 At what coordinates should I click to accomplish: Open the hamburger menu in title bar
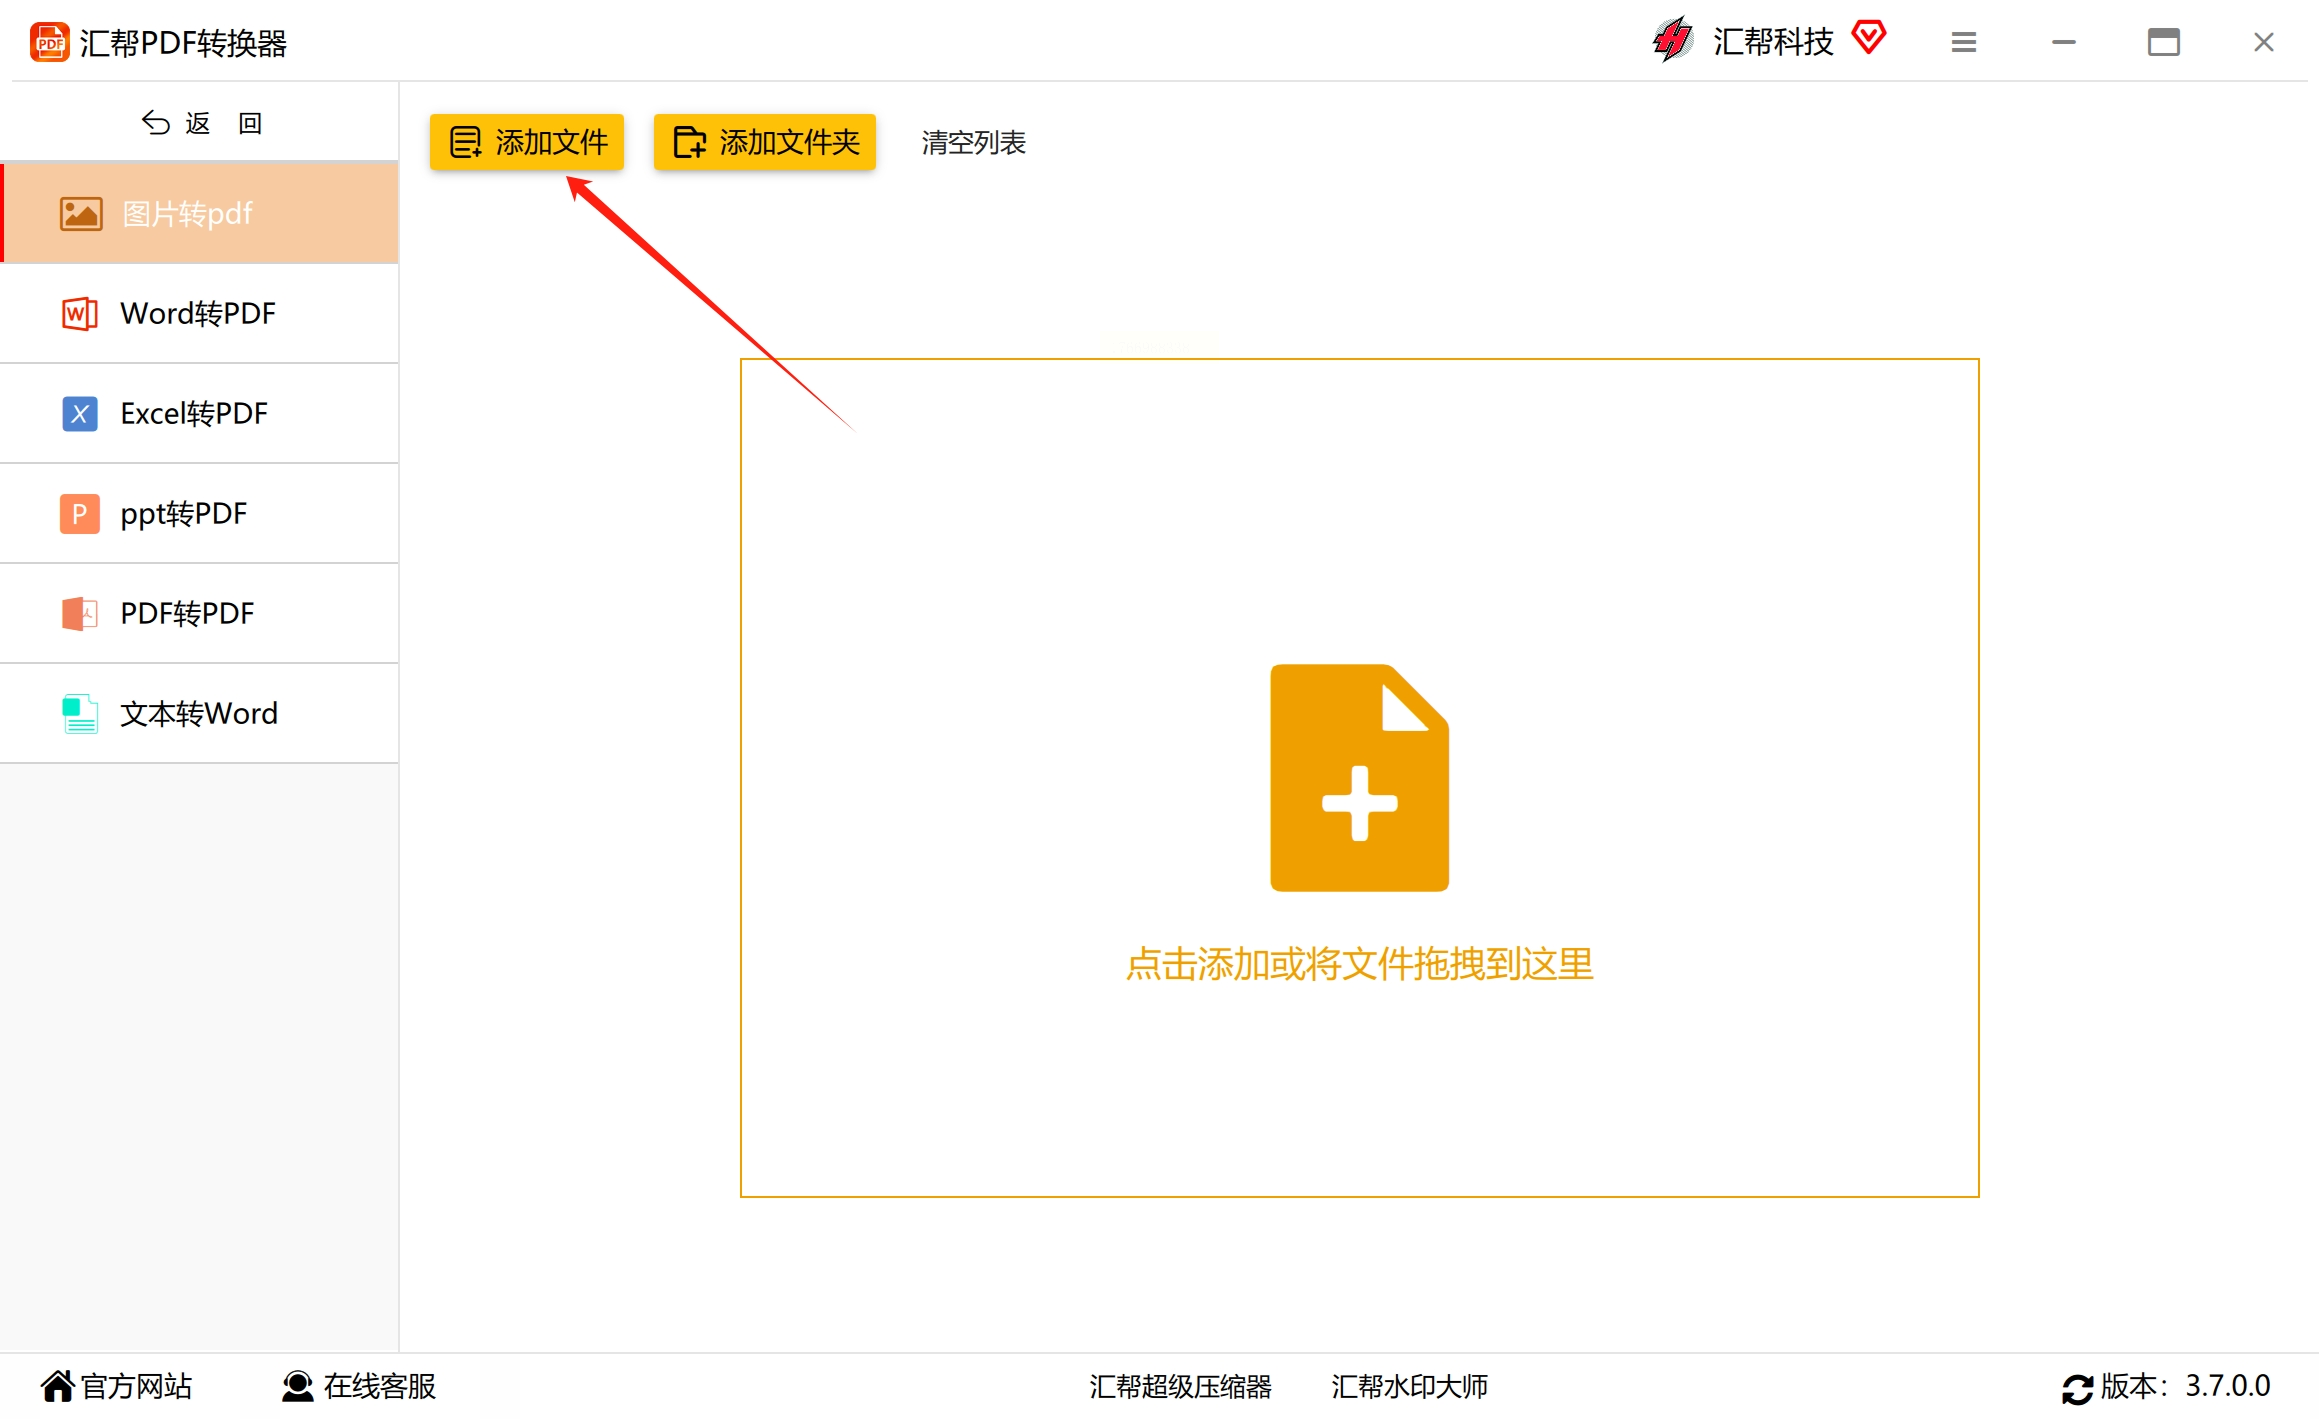click(x=1963, y=42)
